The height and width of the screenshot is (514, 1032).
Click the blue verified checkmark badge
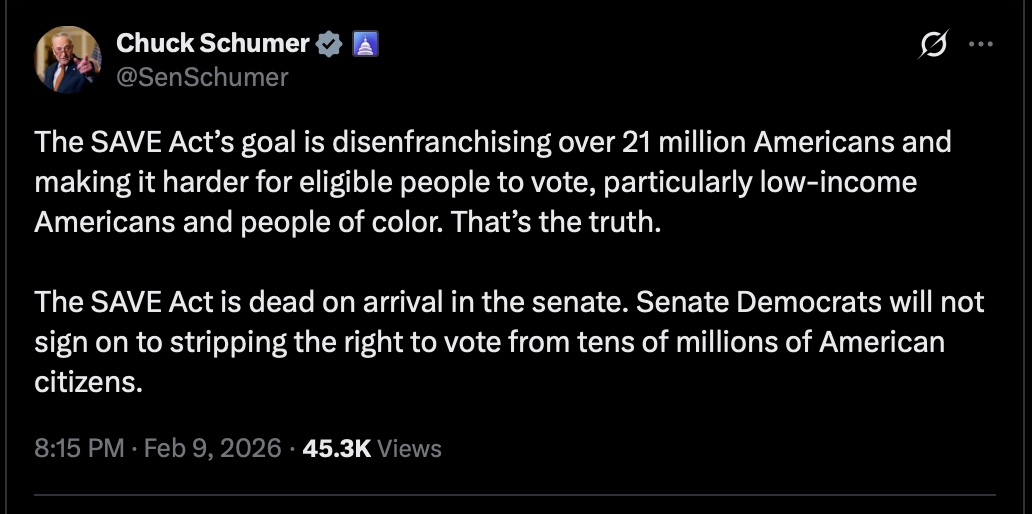[330, 43]
